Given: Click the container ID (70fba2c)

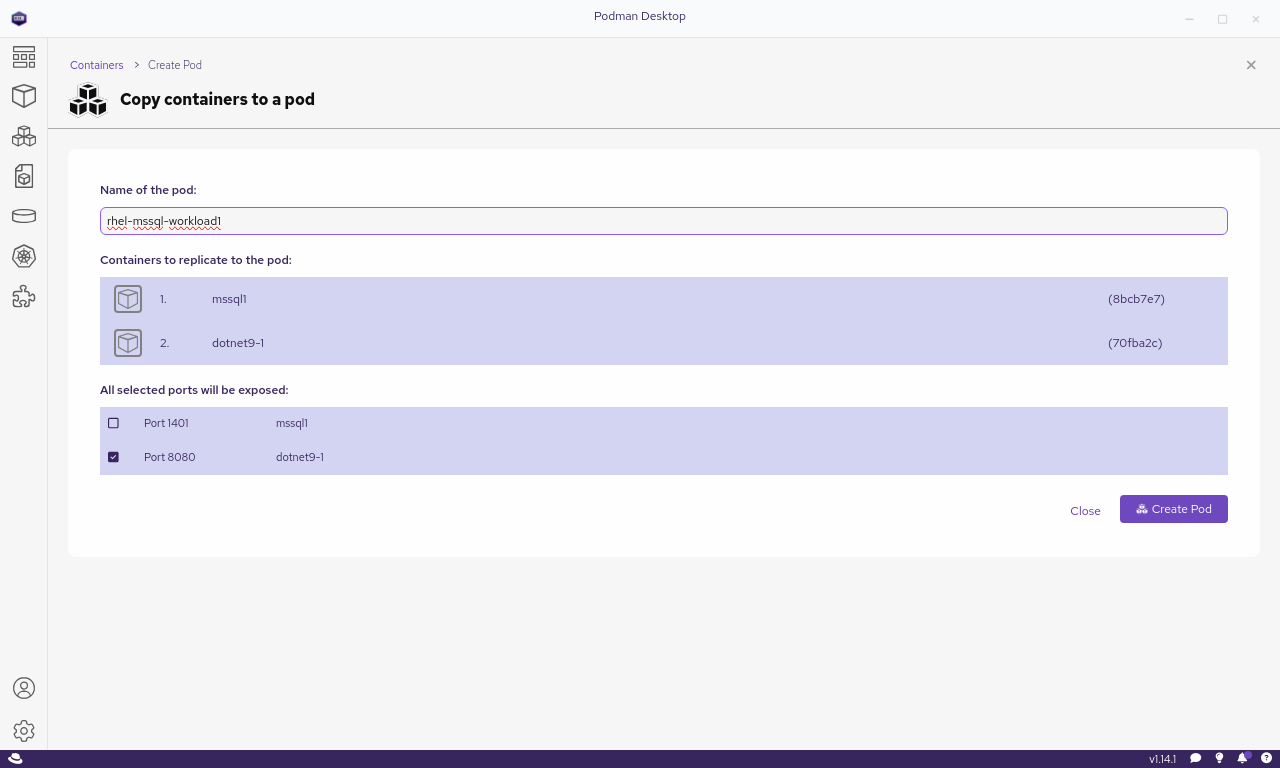Looking at the screenshot, I should (x=1135, y=343).
